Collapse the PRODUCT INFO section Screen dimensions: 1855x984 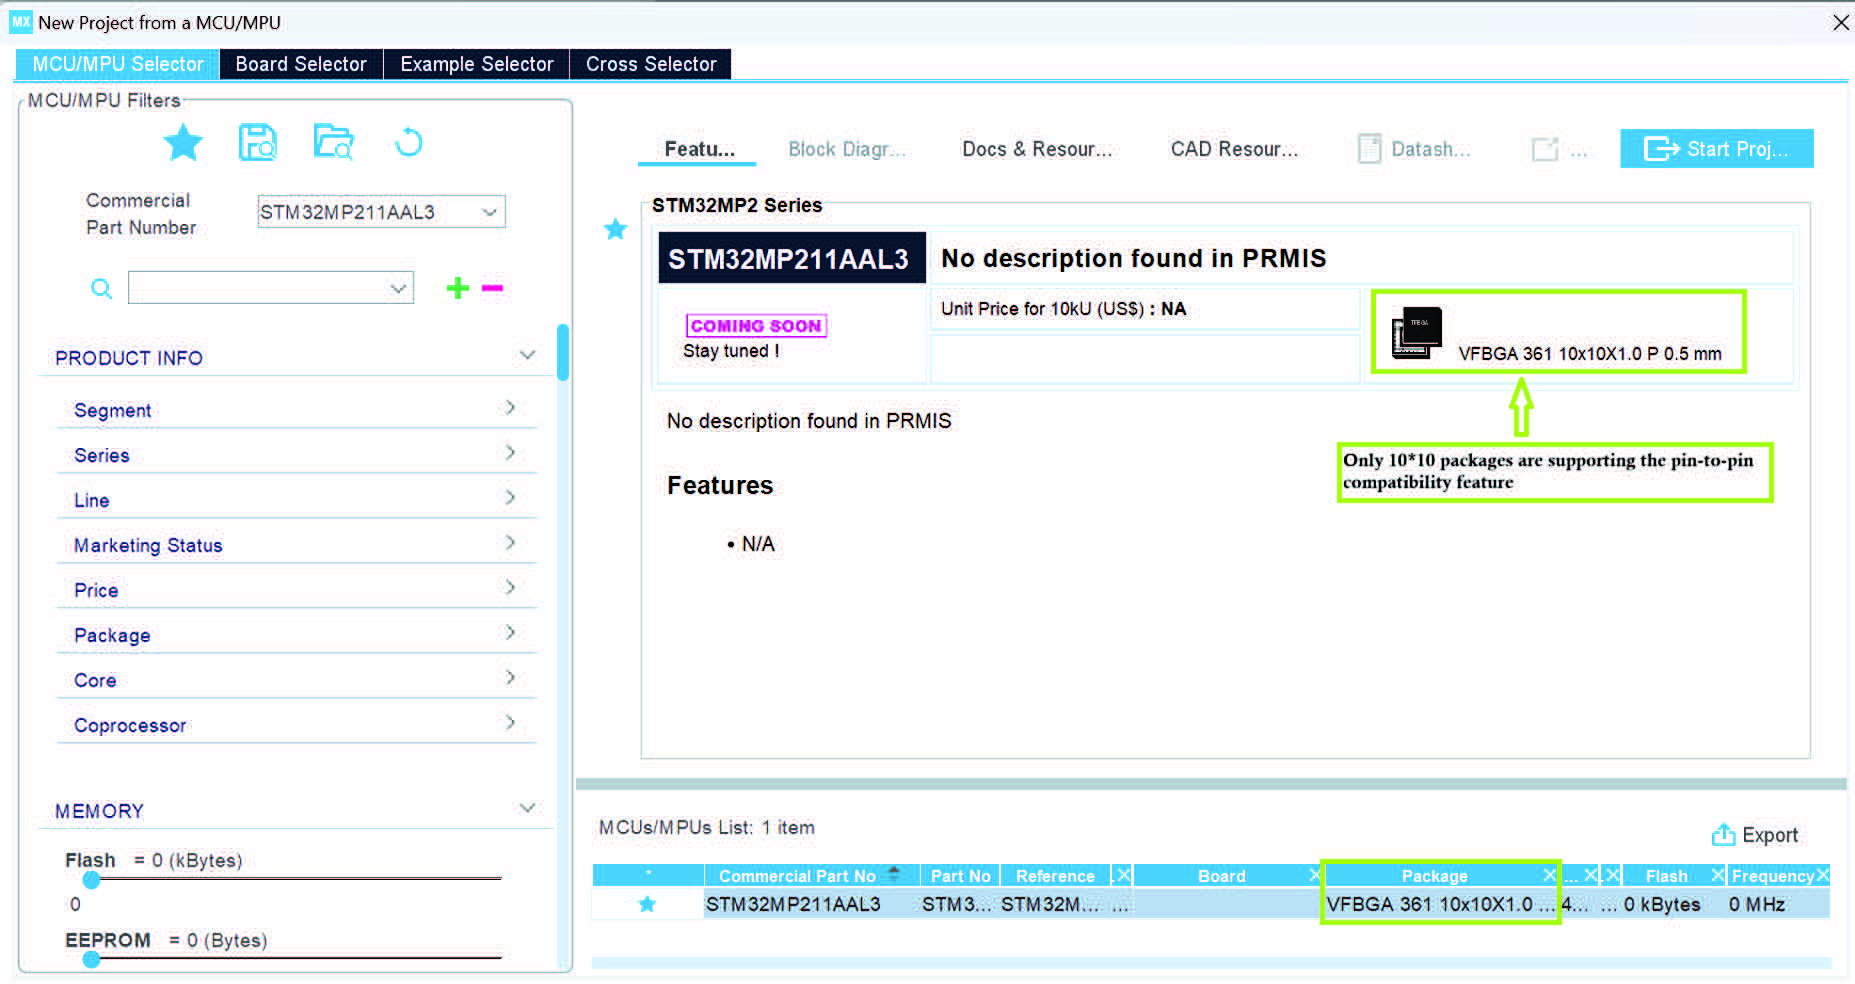pos(527,355)
